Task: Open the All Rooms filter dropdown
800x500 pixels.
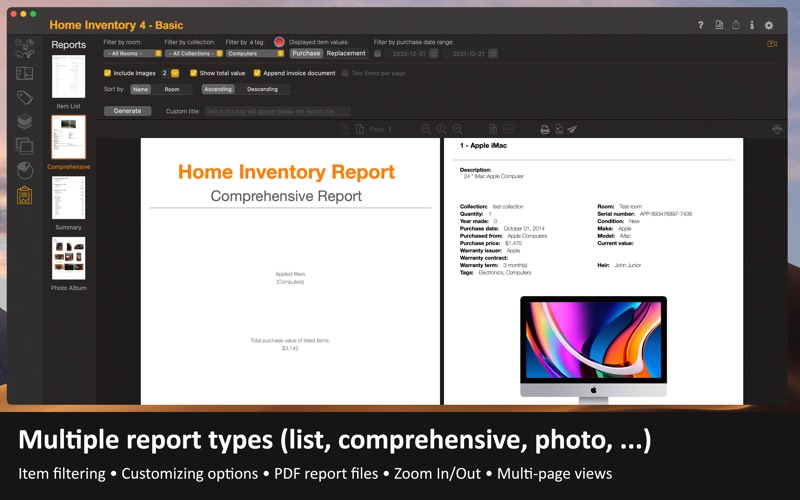Action: click(133, 53)
